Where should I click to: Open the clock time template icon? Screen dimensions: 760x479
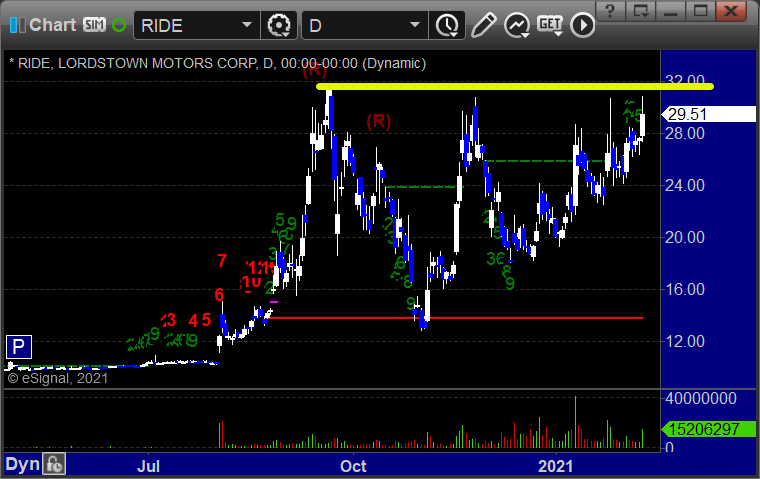click(447, 26)
